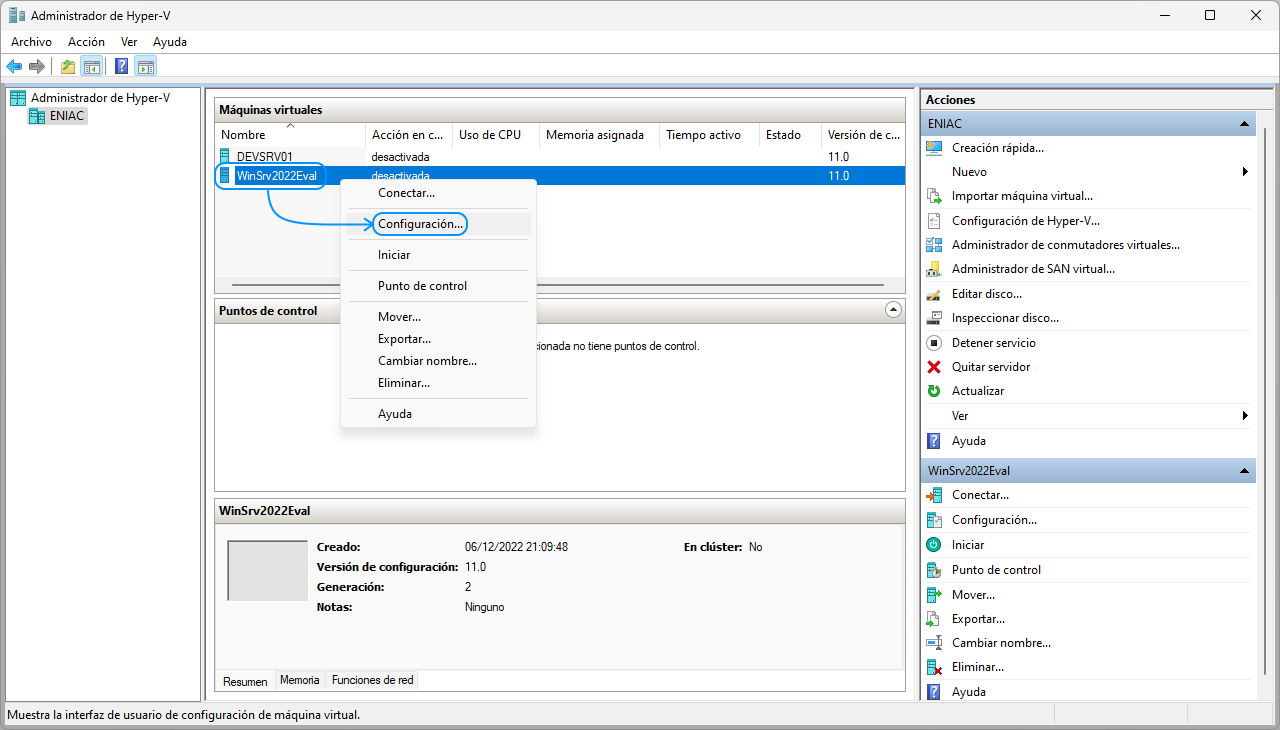This screenshot has width=1280, height=730.
Task: Open the Configuración de Hyper-V icon
Action: click(934, 221)
